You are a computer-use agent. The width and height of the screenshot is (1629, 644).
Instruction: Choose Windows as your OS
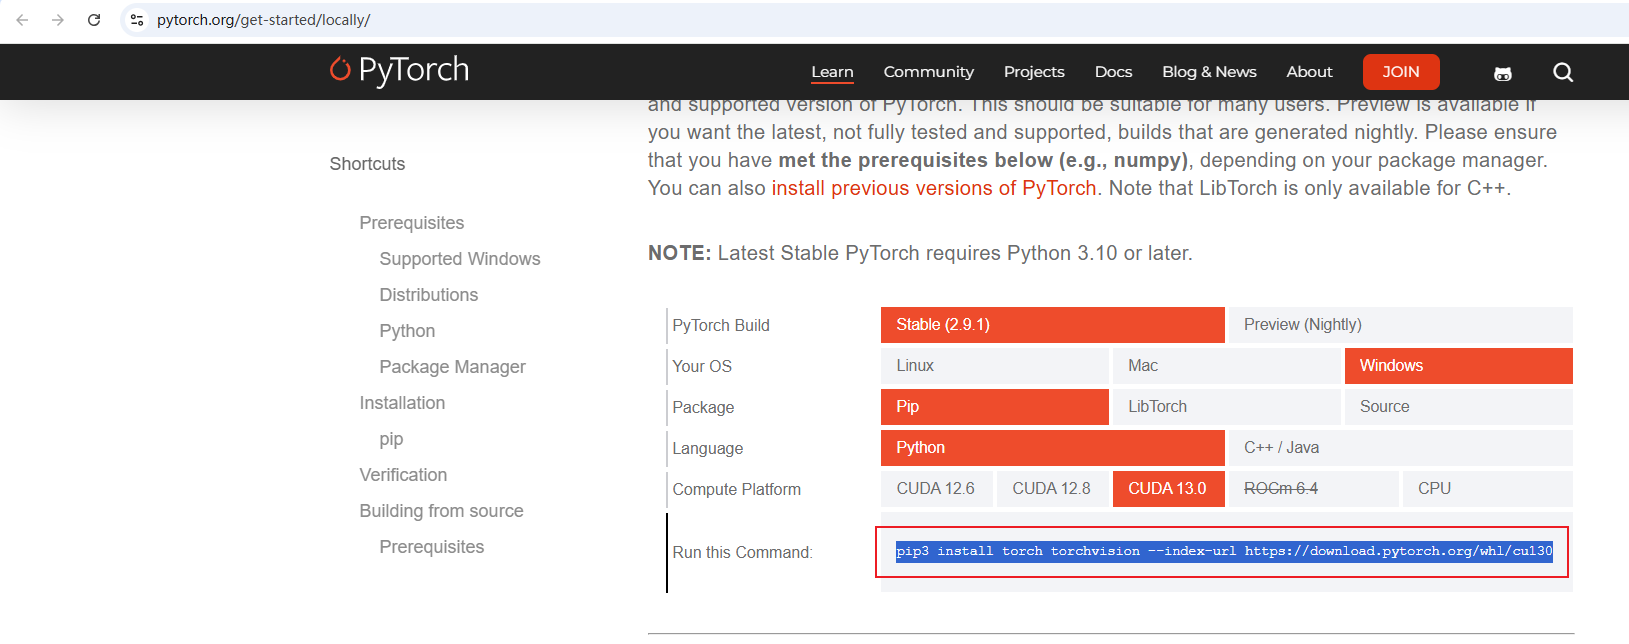[x=1459, y=366]
